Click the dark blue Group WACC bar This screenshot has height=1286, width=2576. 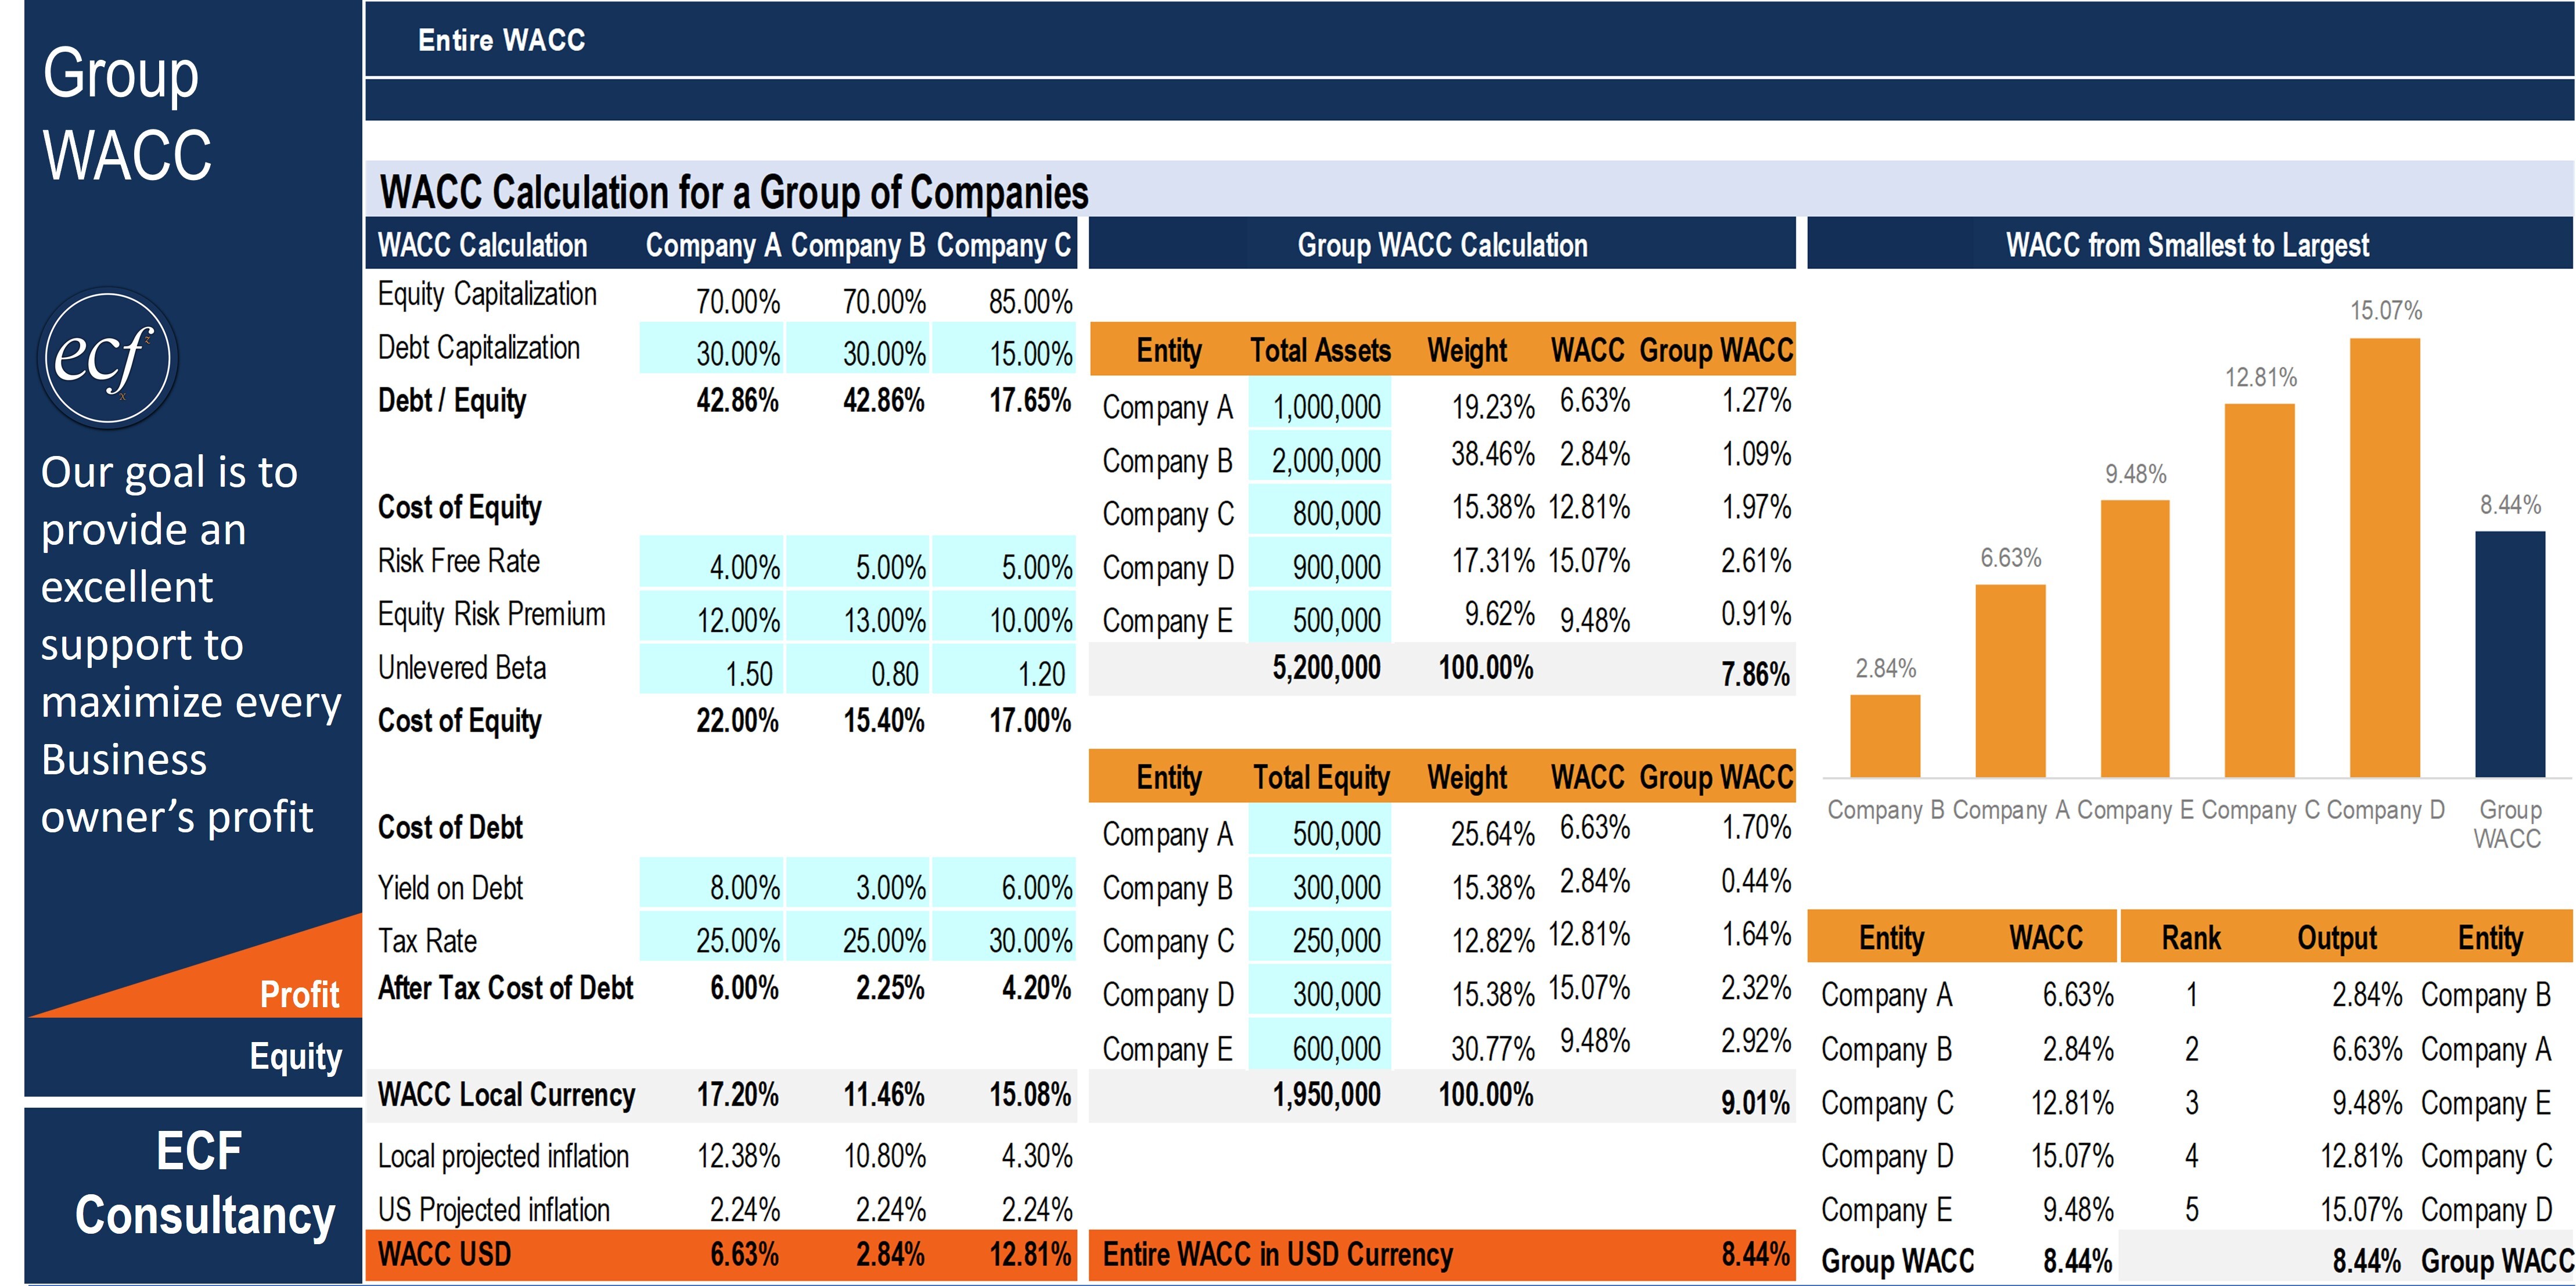(x=2510, y=654)
